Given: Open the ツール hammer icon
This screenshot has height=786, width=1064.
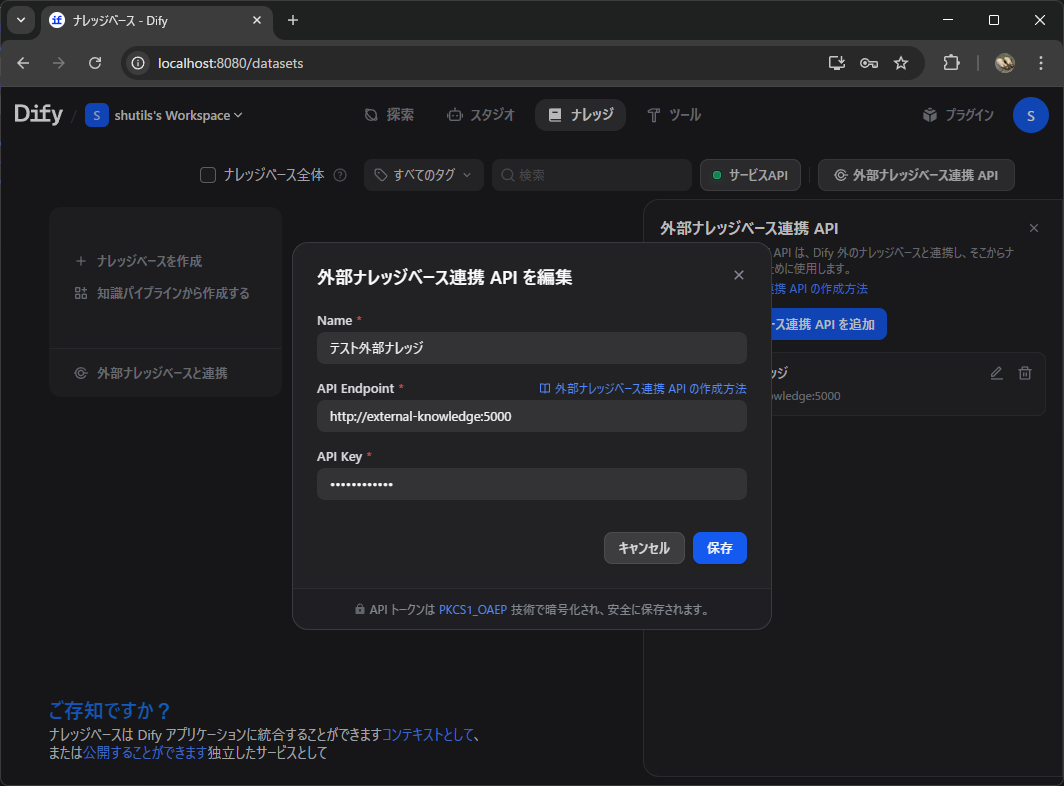Looking at the screenshot, I should tap(655, 115).
